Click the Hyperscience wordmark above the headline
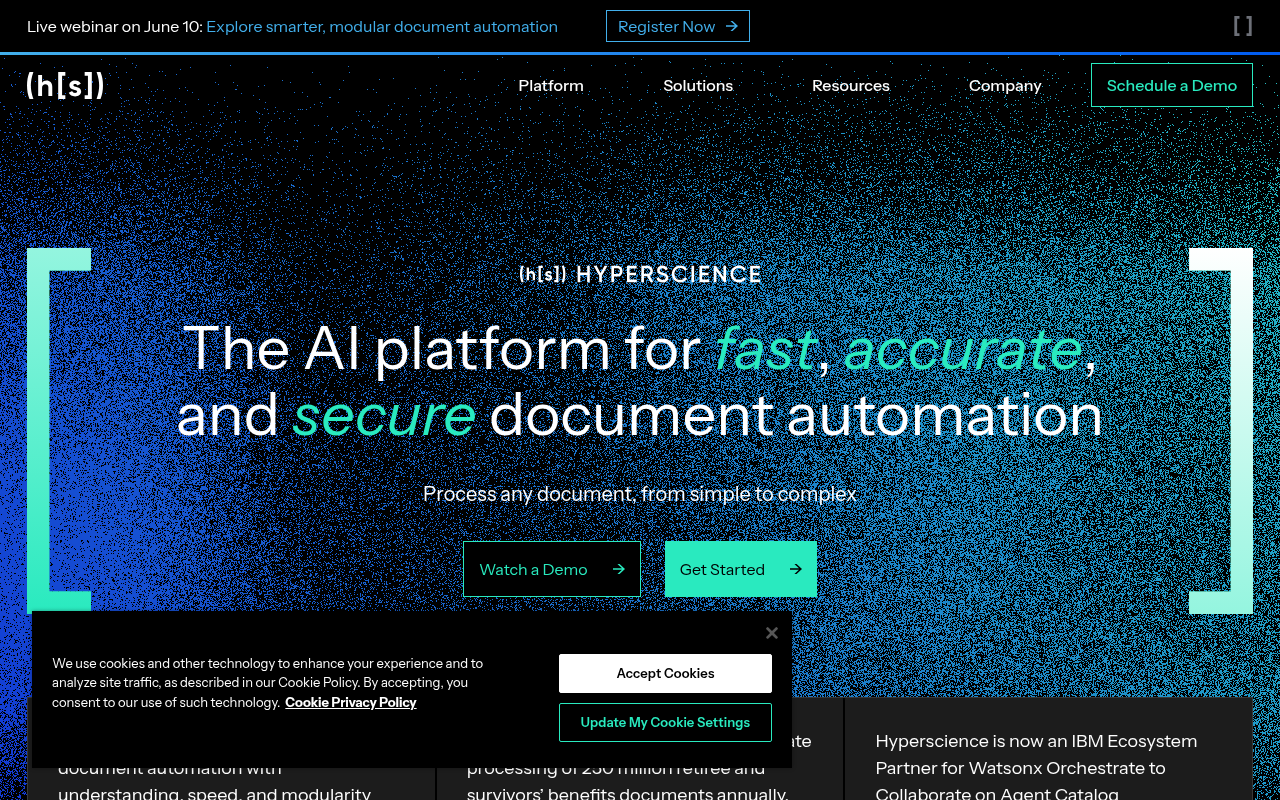The height and width of the screenshot is (800, 1280). [x=640, y=273]
